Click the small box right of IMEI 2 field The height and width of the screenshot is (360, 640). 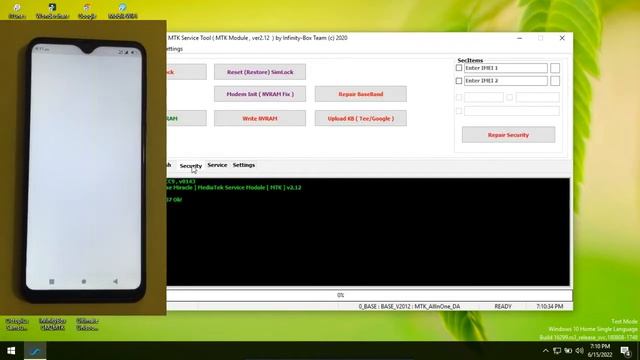(555, 81)
